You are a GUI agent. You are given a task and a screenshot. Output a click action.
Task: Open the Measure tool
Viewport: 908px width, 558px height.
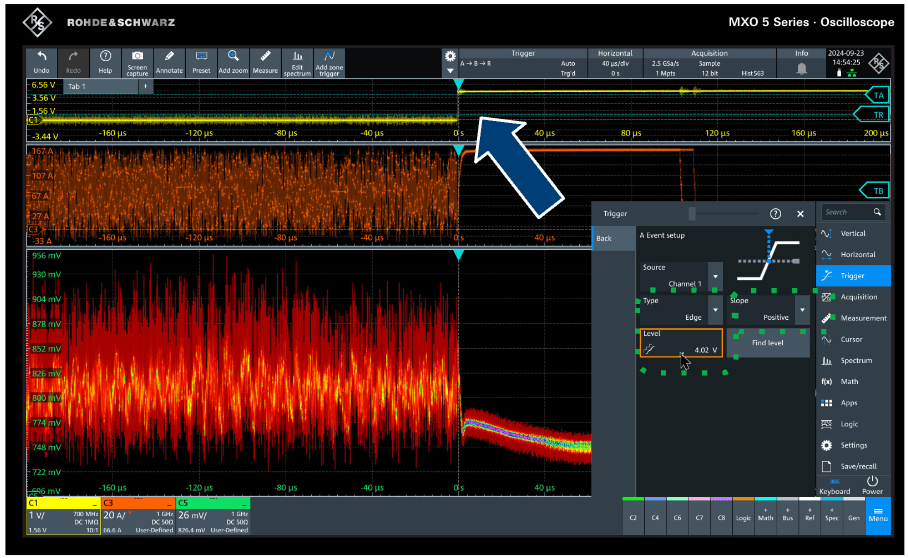click(x=265, y=62)
